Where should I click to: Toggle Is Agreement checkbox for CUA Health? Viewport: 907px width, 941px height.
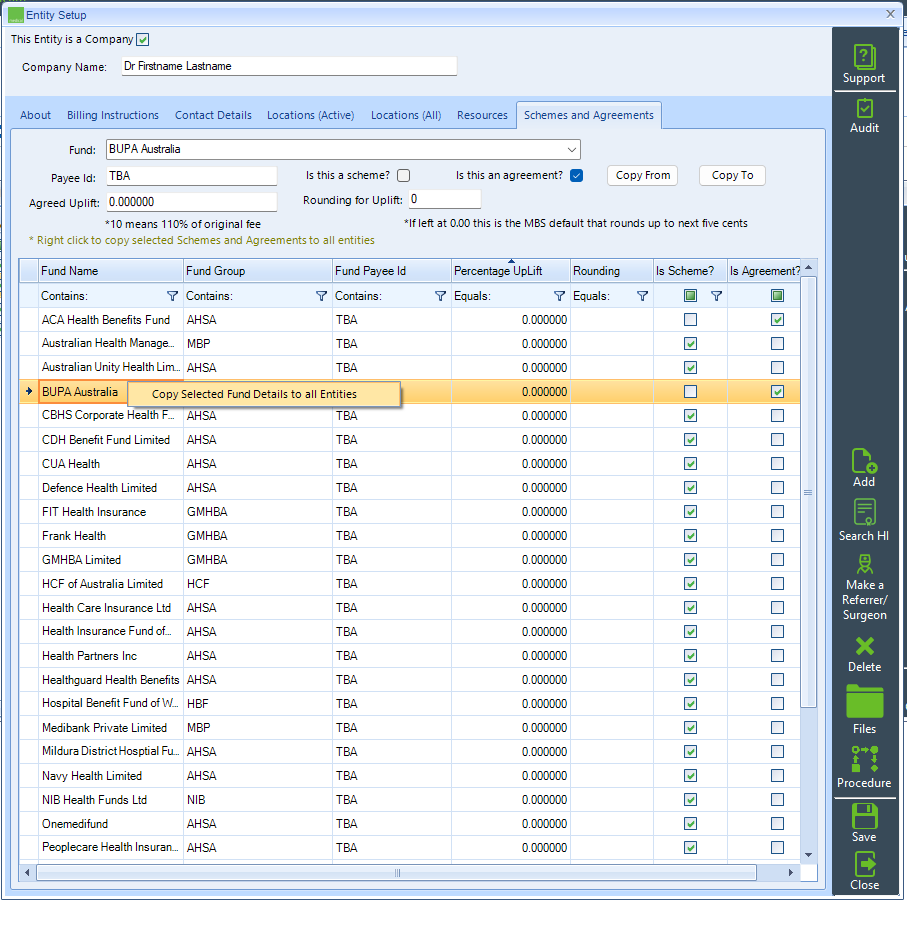point(777,464)
